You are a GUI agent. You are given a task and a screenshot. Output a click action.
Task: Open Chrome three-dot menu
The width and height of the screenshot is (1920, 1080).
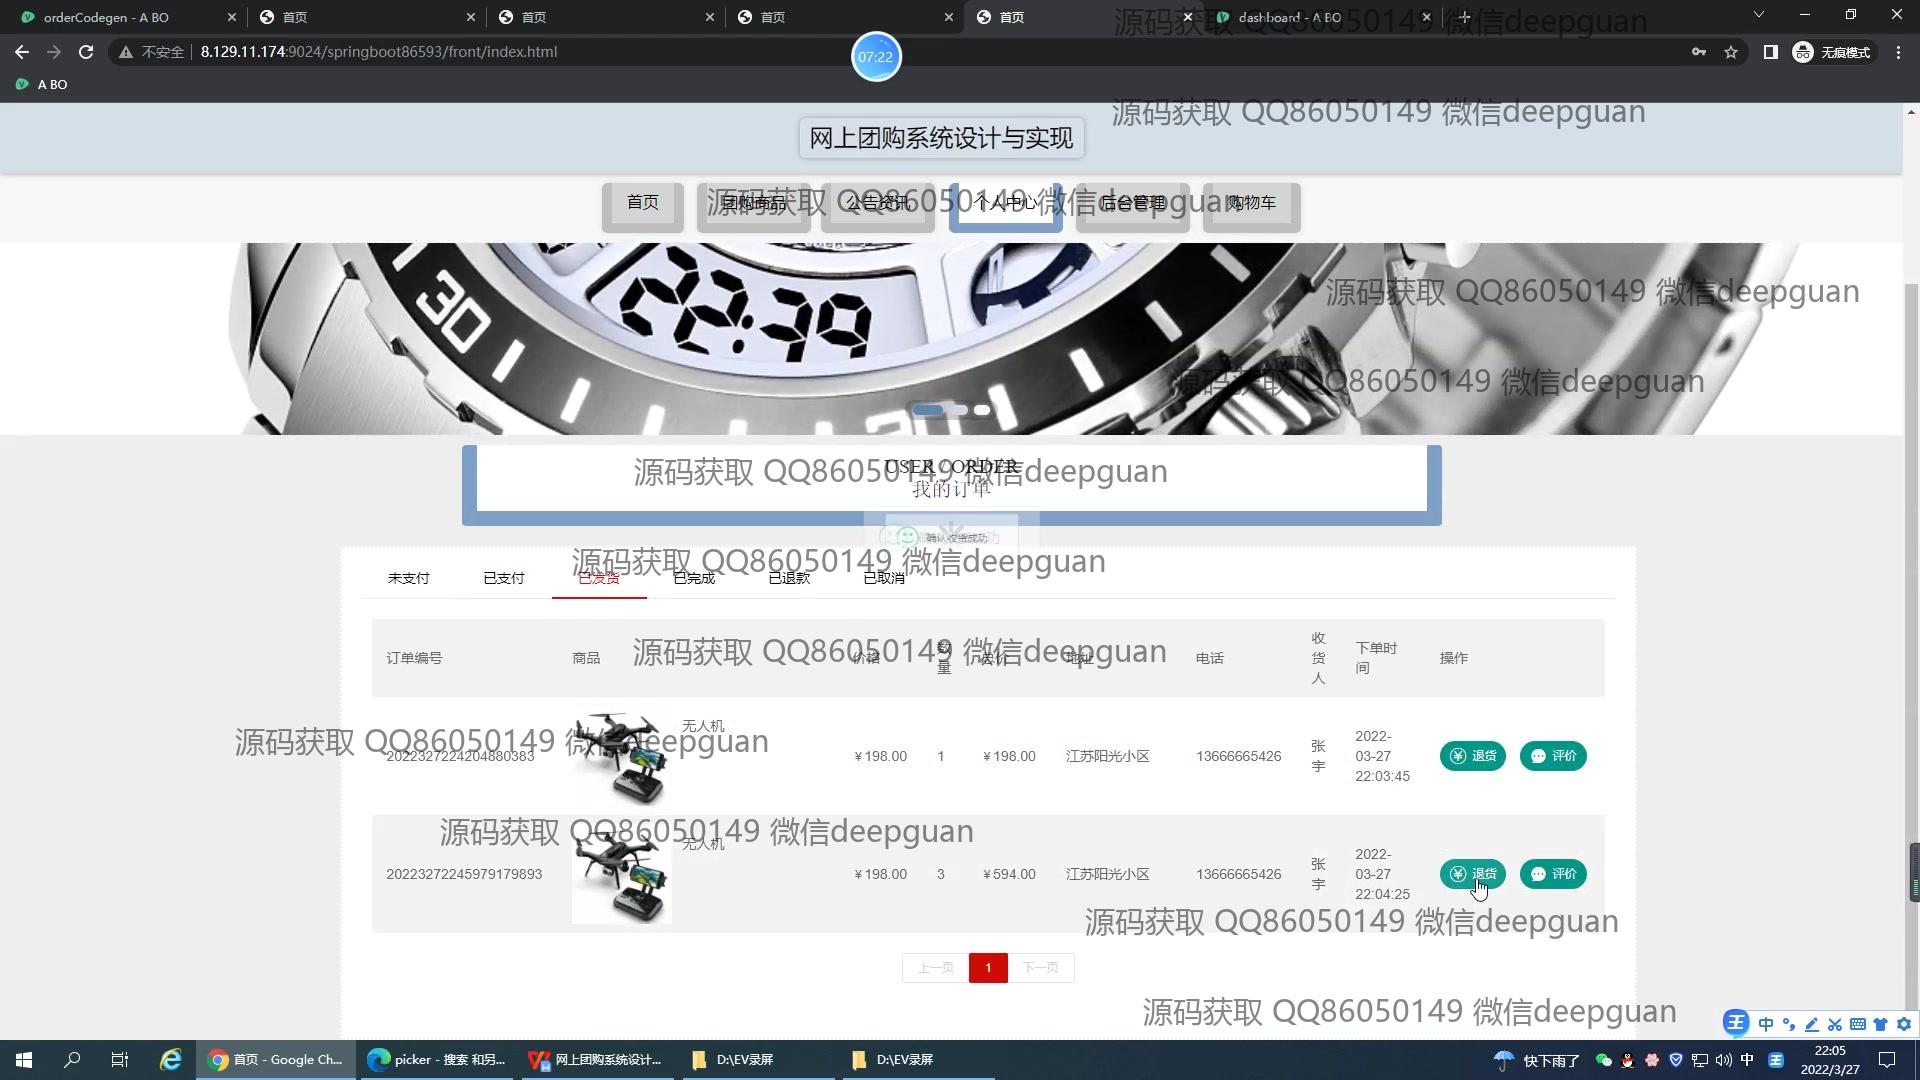click(x=1898, y=52)
